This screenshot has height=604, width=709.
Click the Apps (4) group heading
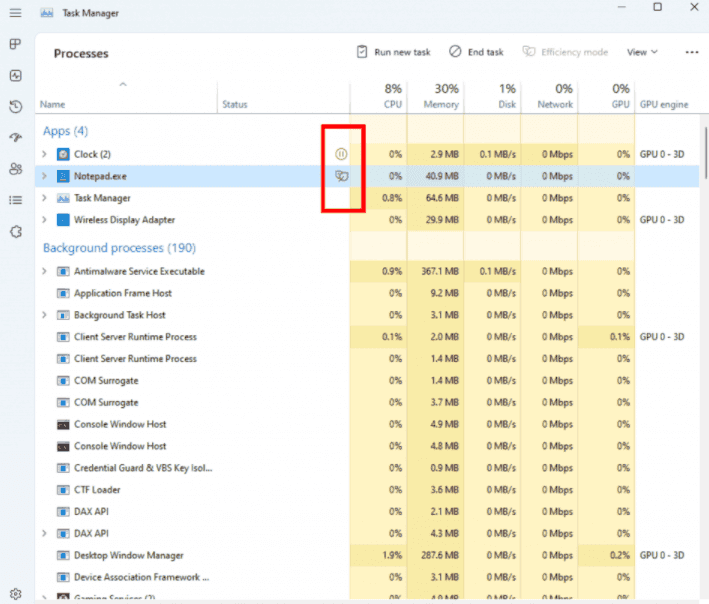(66, 131)
